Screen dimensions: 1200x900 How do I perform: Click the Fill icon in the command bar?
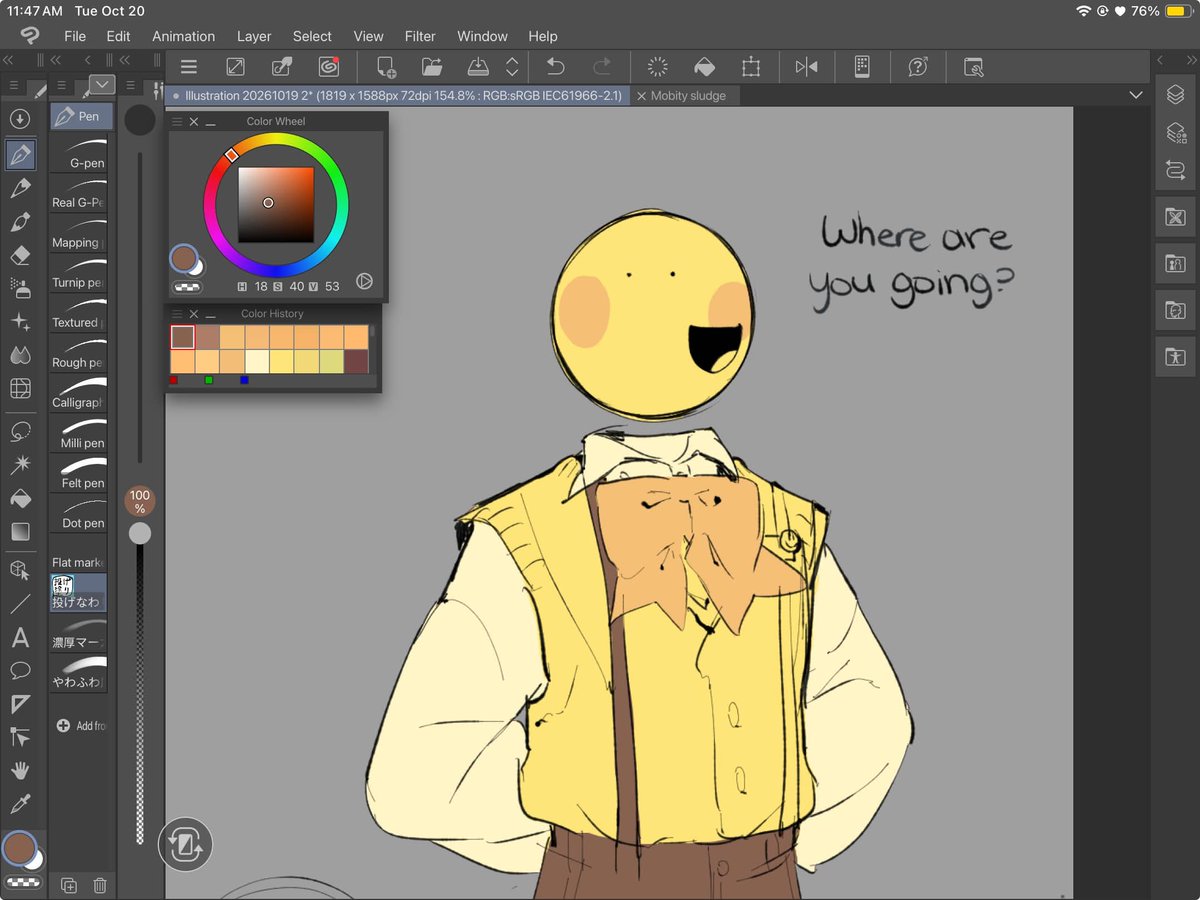[x=704, y=67]
